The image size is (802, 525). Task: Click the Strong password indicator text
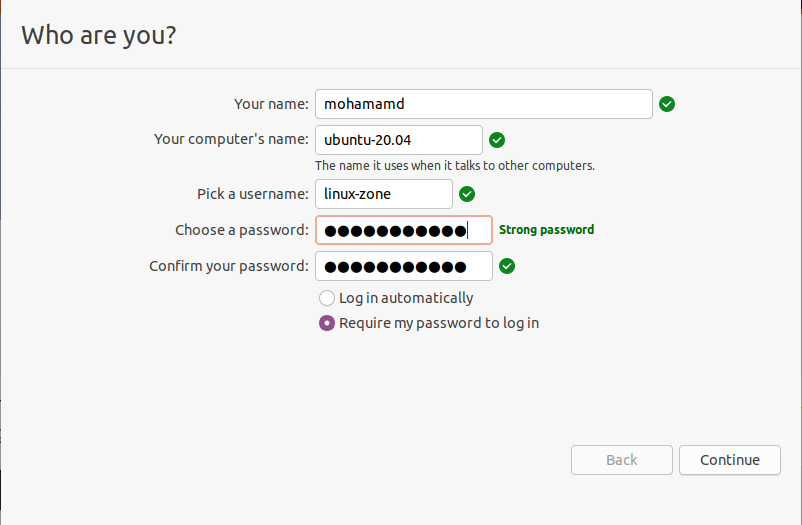[546, 230]
